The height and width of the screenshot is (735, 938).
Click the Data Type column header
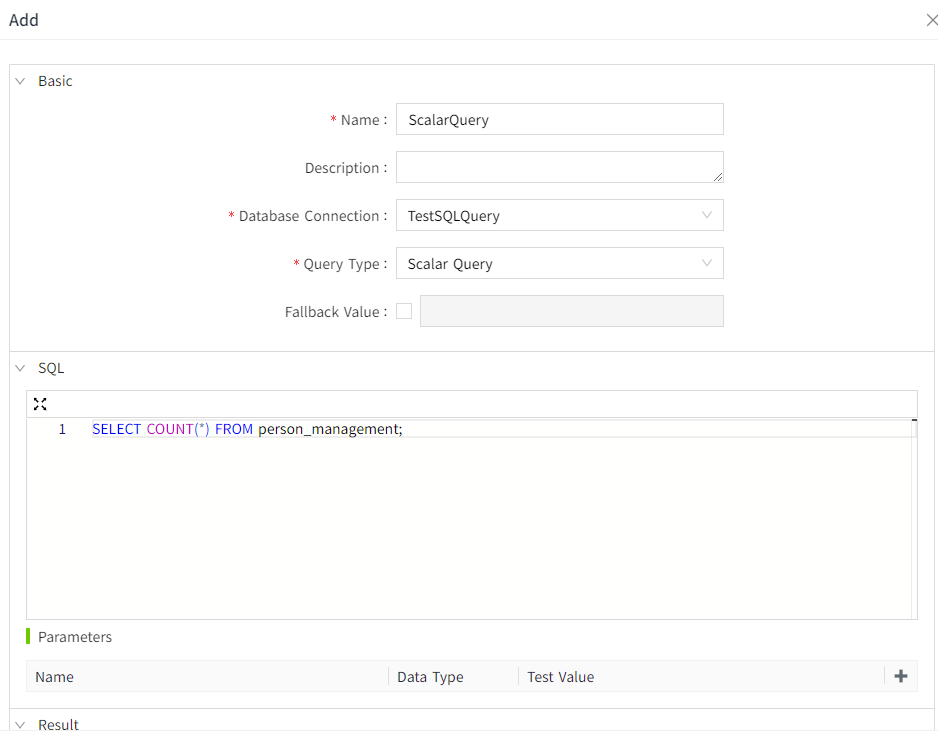(x=430, y=677)
